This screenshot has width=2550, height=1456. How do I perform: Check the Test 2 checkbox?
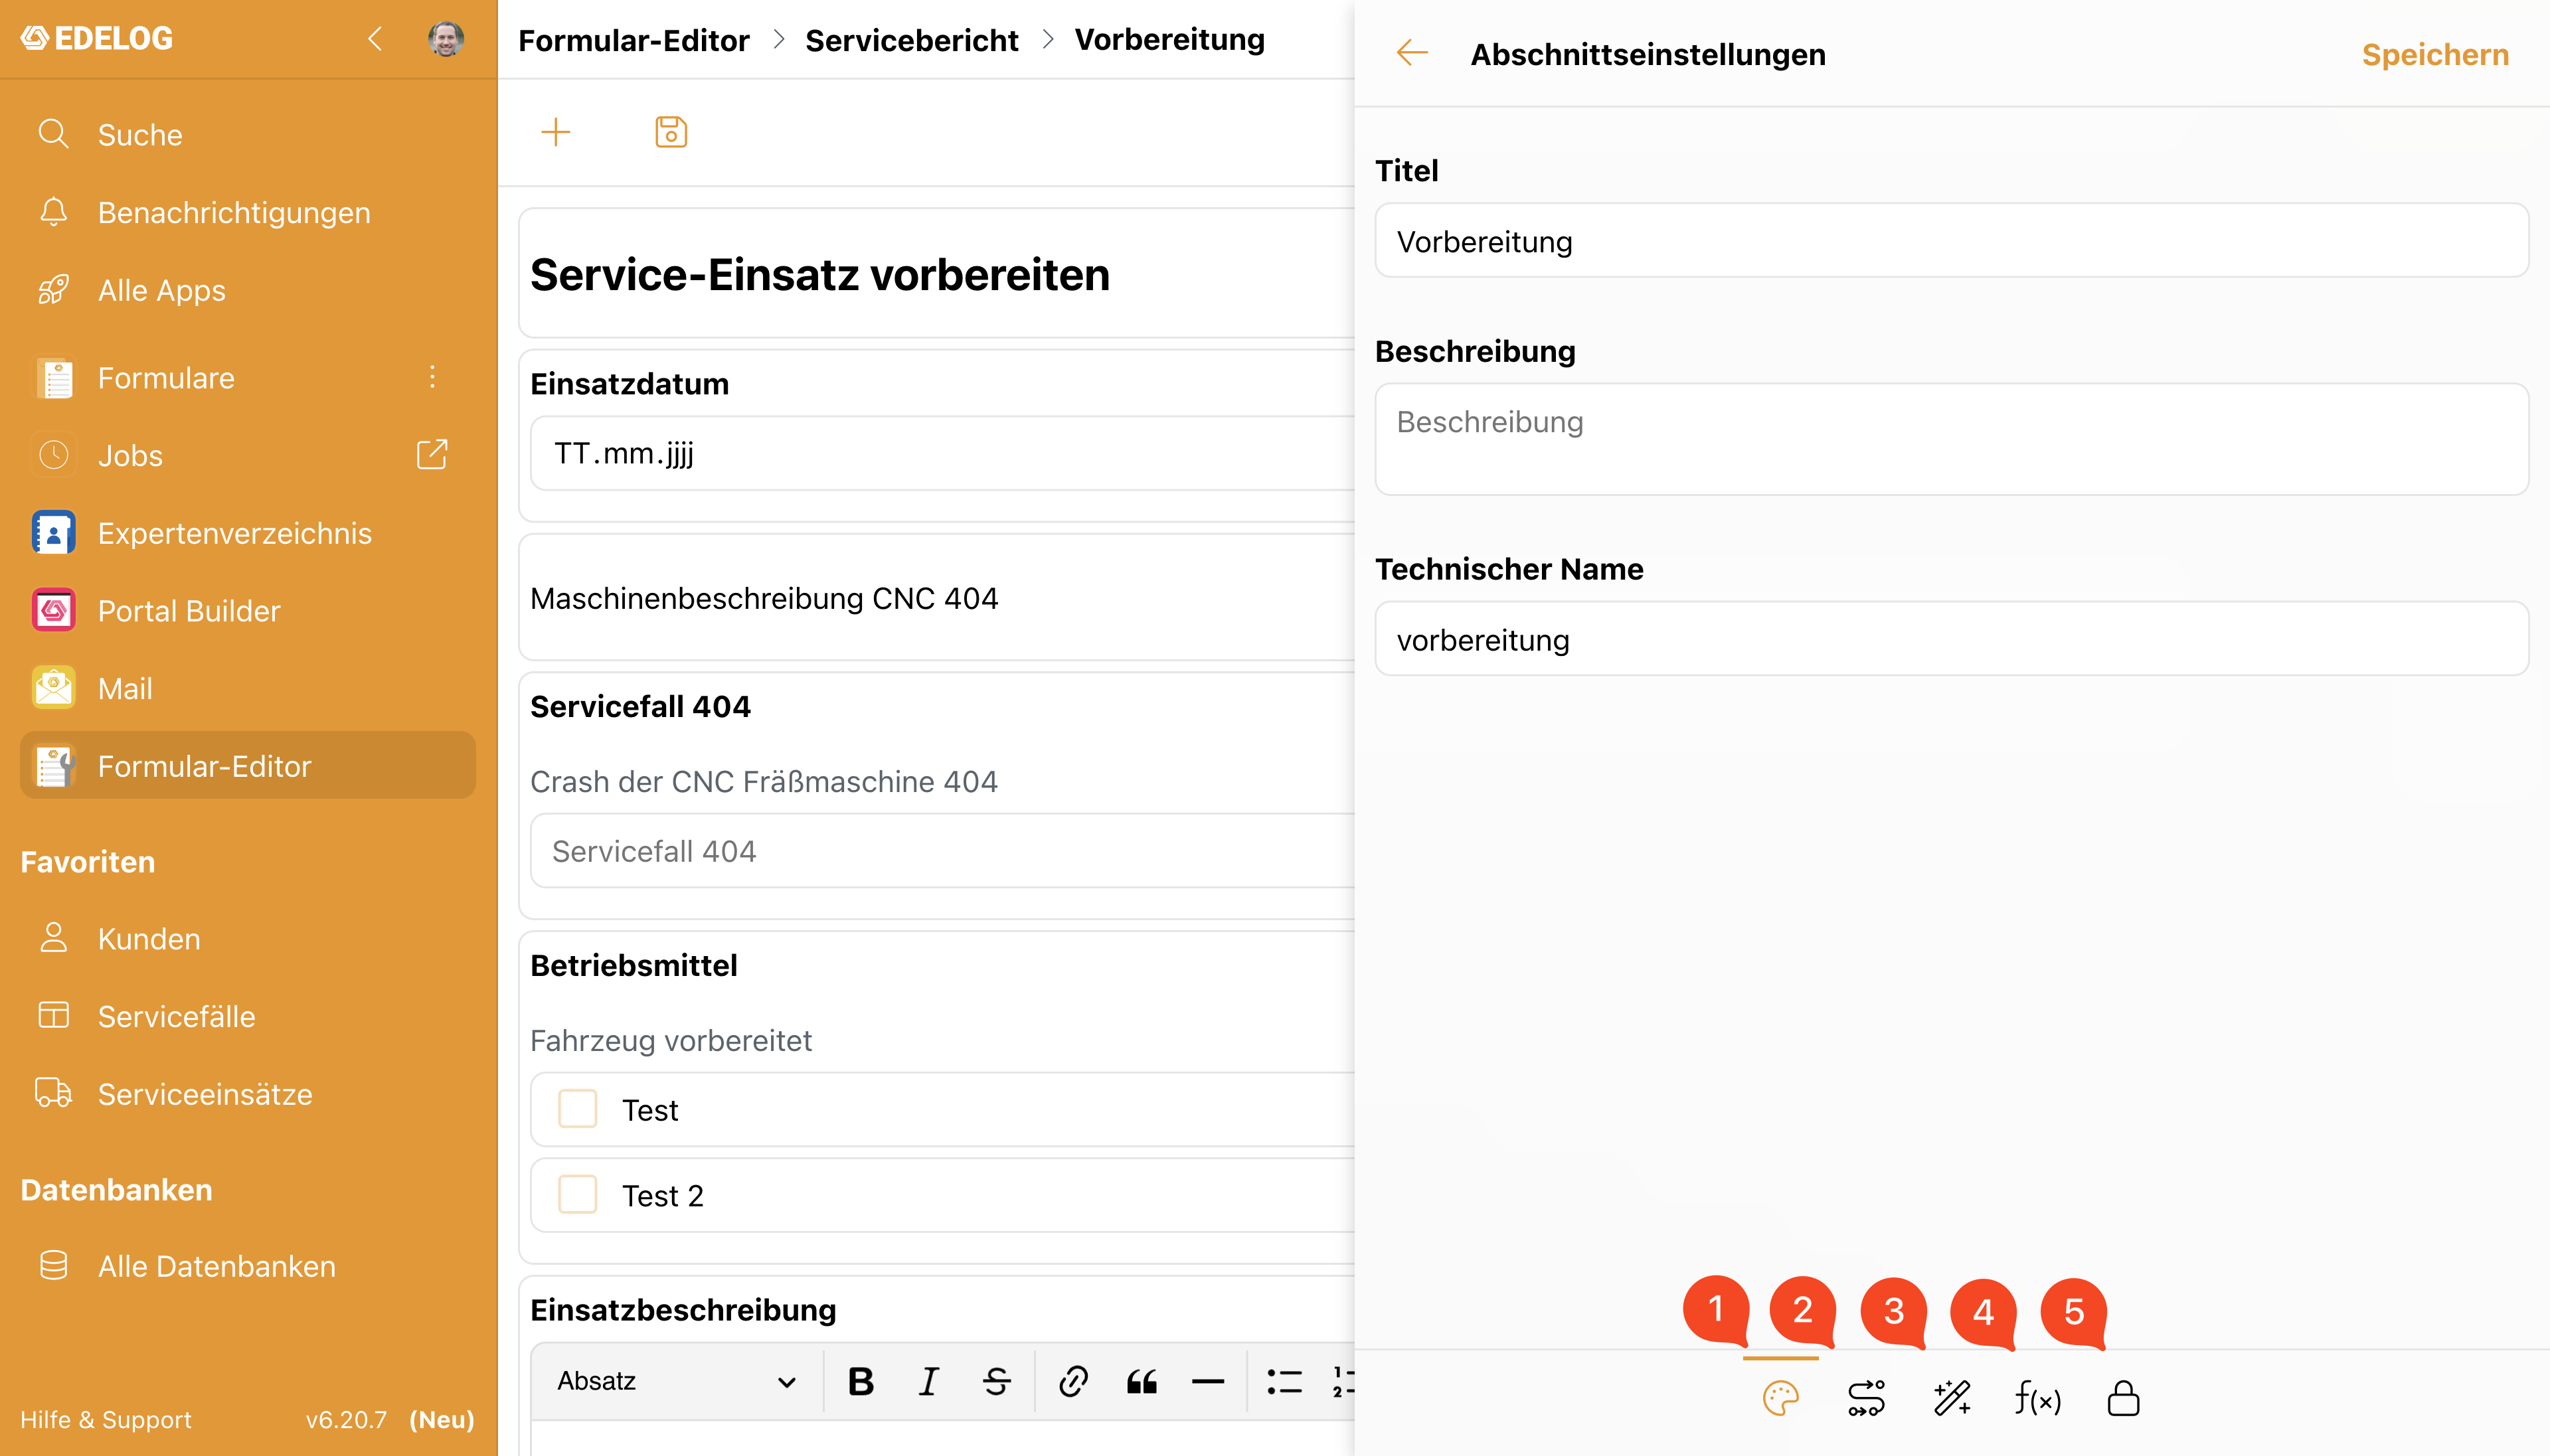577,1195
